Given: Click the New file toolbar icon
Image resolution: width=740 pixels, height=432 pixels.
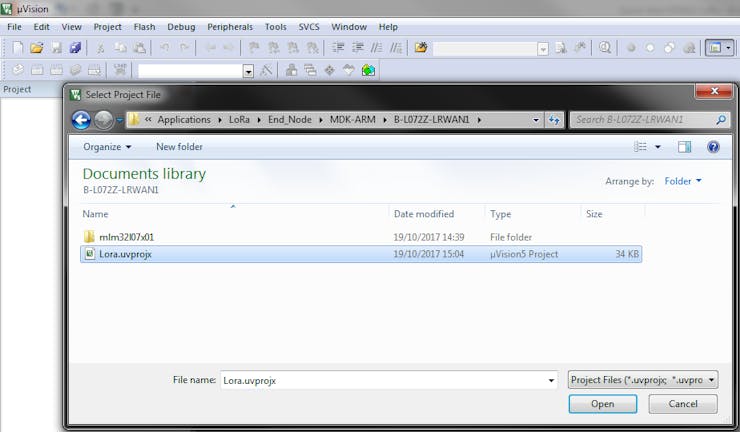Looking at the screenshot, I should [x=17, y=48].
